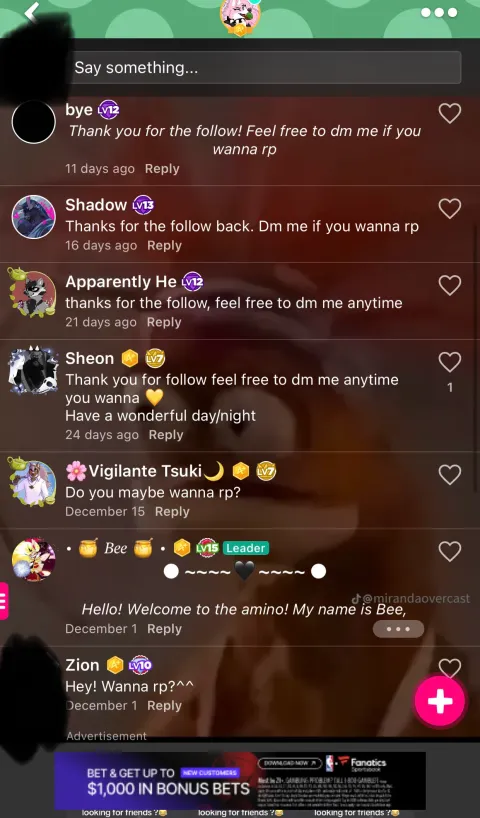Tap the back arrow icon
Viewport: 480px width, 818px height.
pos(32,12)
